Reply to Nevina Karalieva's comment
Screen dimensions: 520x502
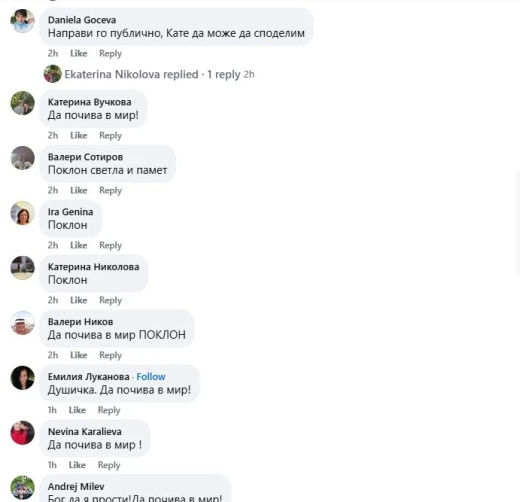point(109,465)
